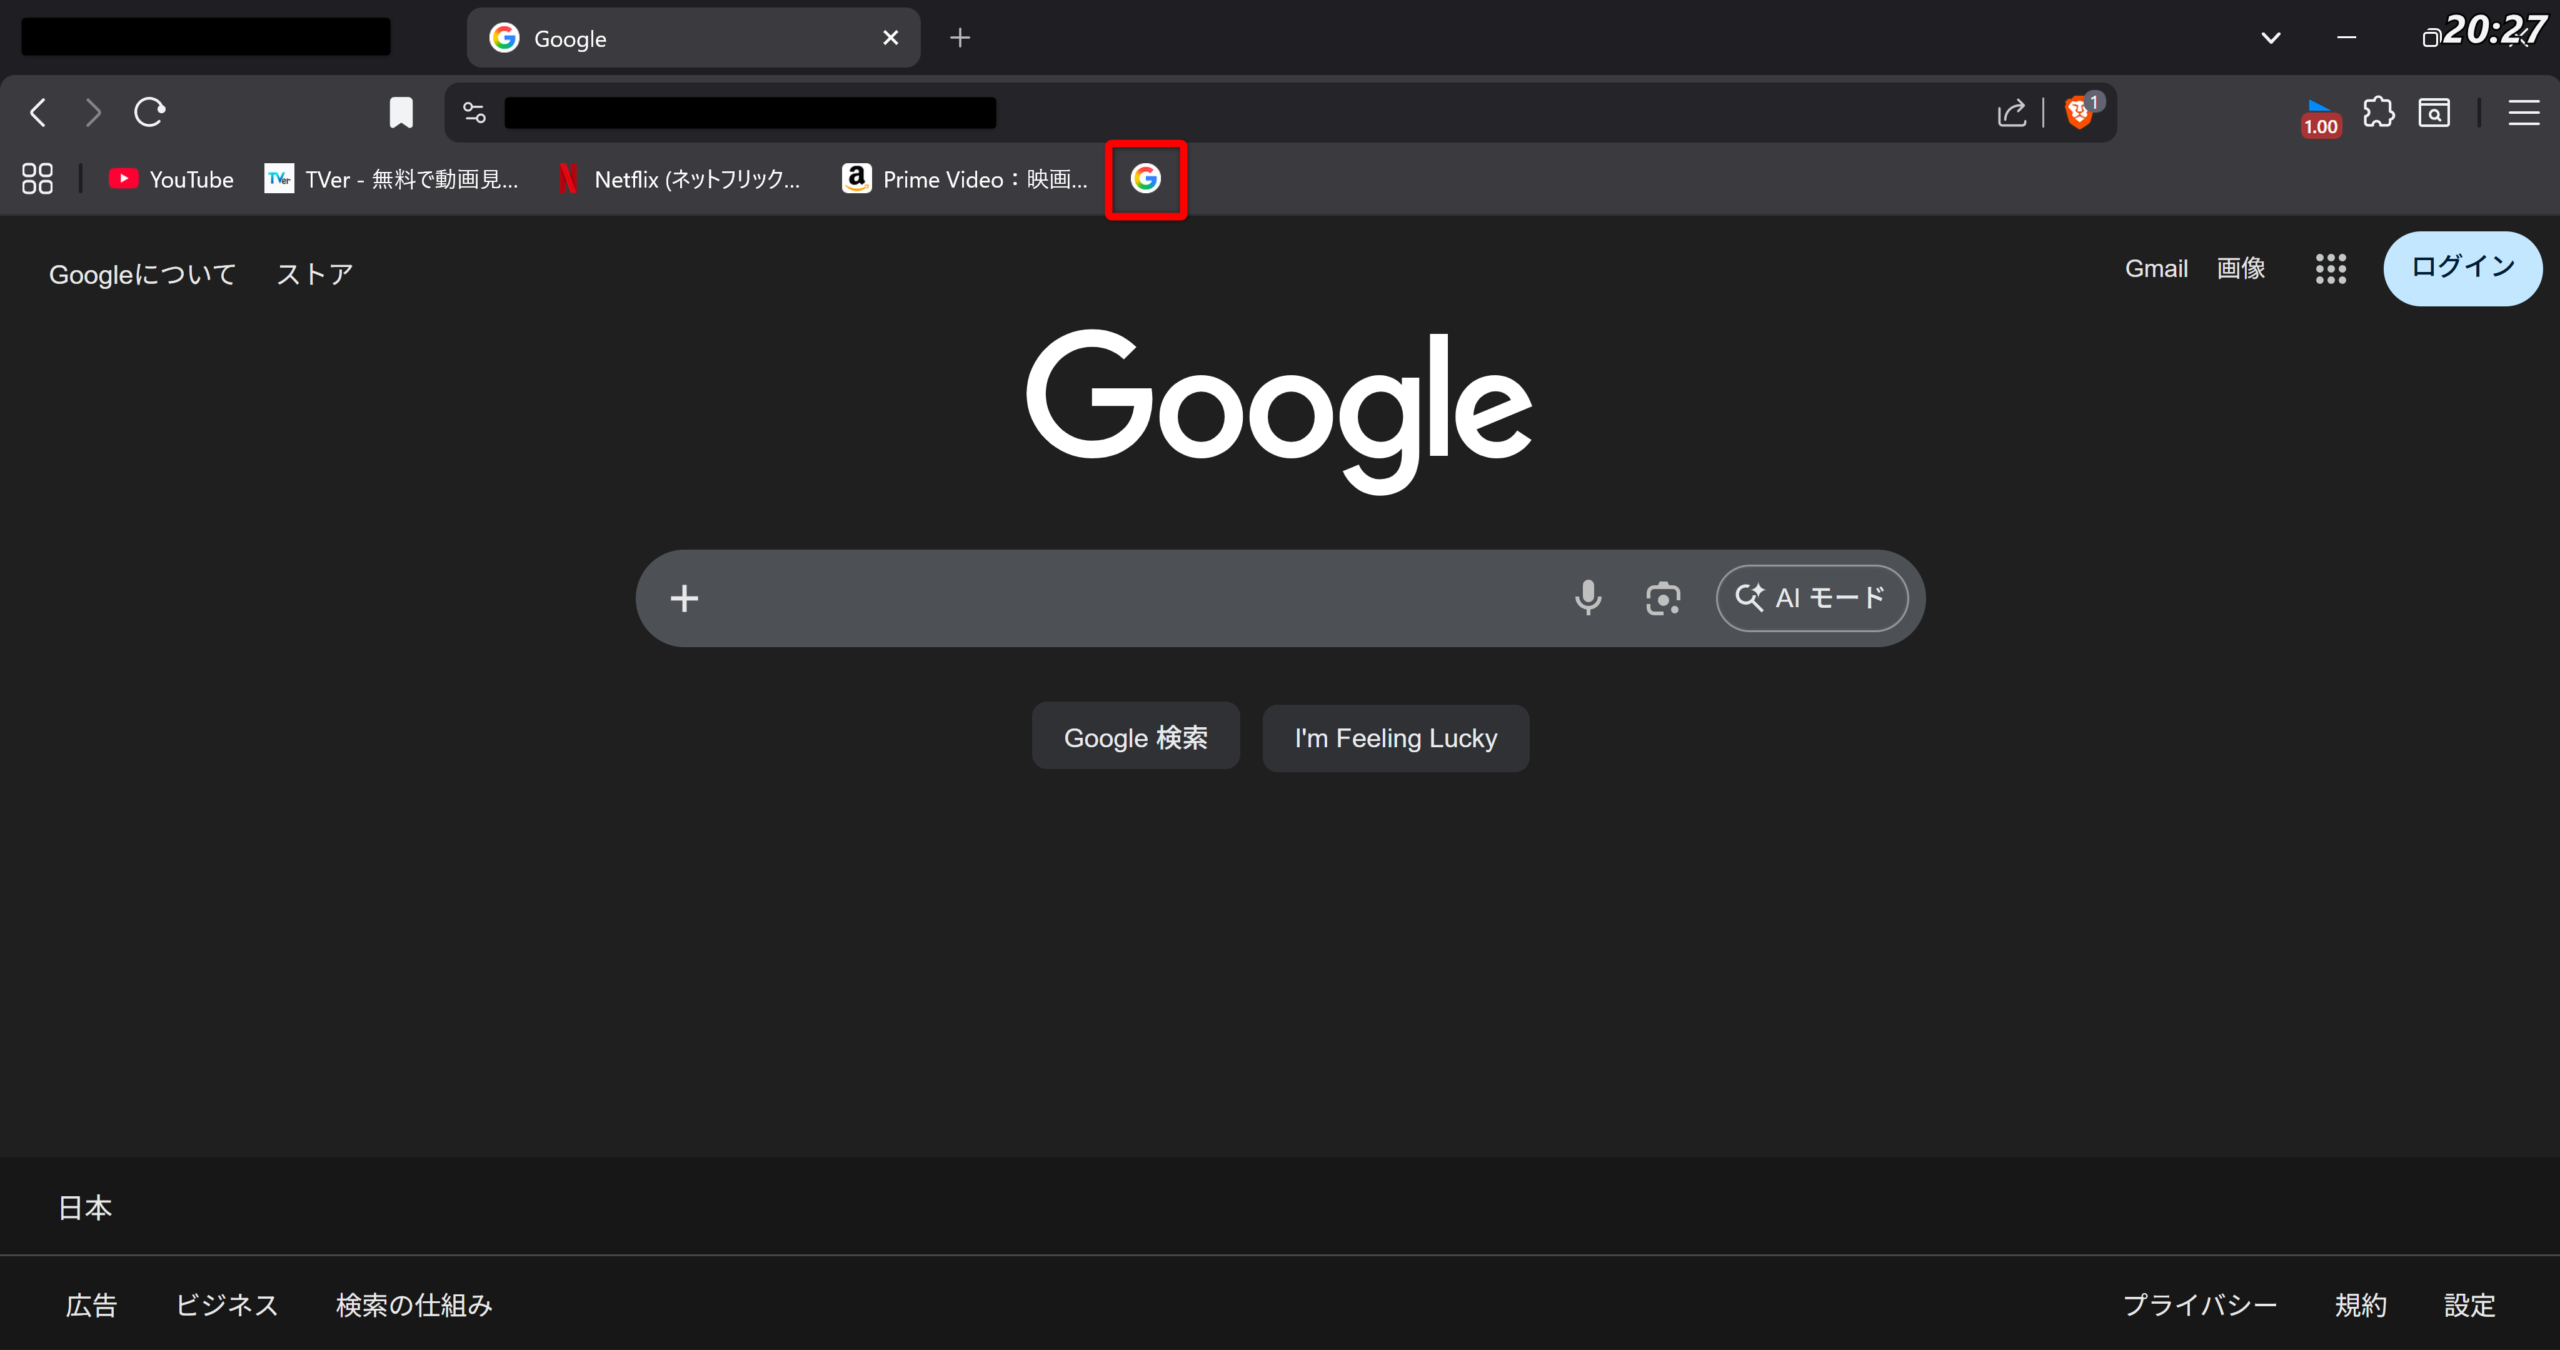
Task: Click the Google favicon bookmark
Action: click(x=1145, y=179)
